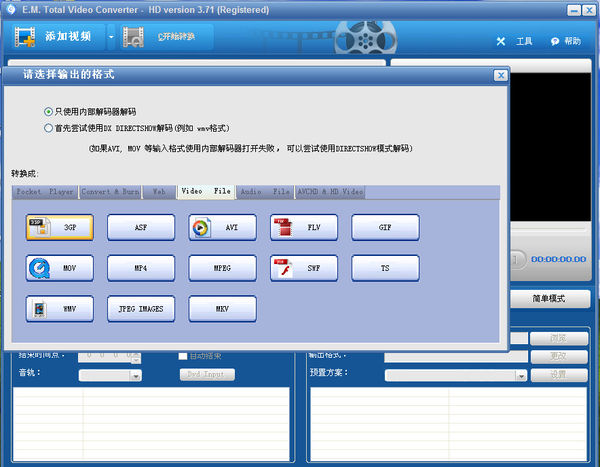This screenshot has width=600, height=467.
Task: Expand the preset scheme (预置方案) dropdown
Action: click(521, 376)
